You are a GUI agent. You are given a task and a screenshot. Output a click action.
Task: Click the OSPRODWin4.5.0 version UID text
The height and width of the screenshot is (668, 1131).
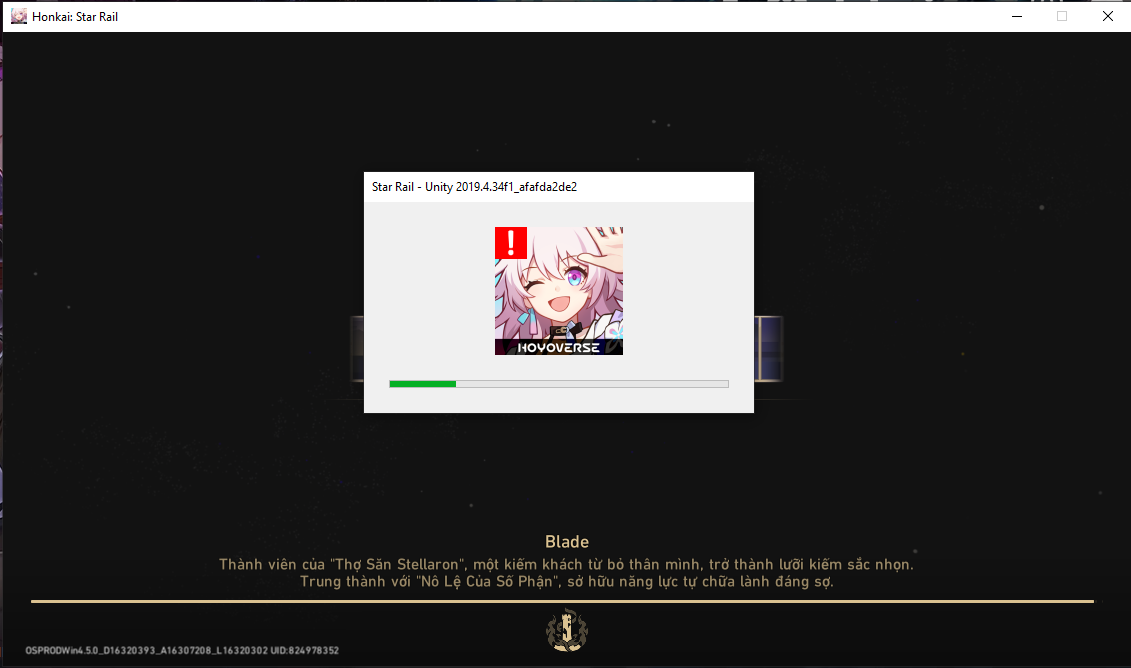[x=182, y=651]
